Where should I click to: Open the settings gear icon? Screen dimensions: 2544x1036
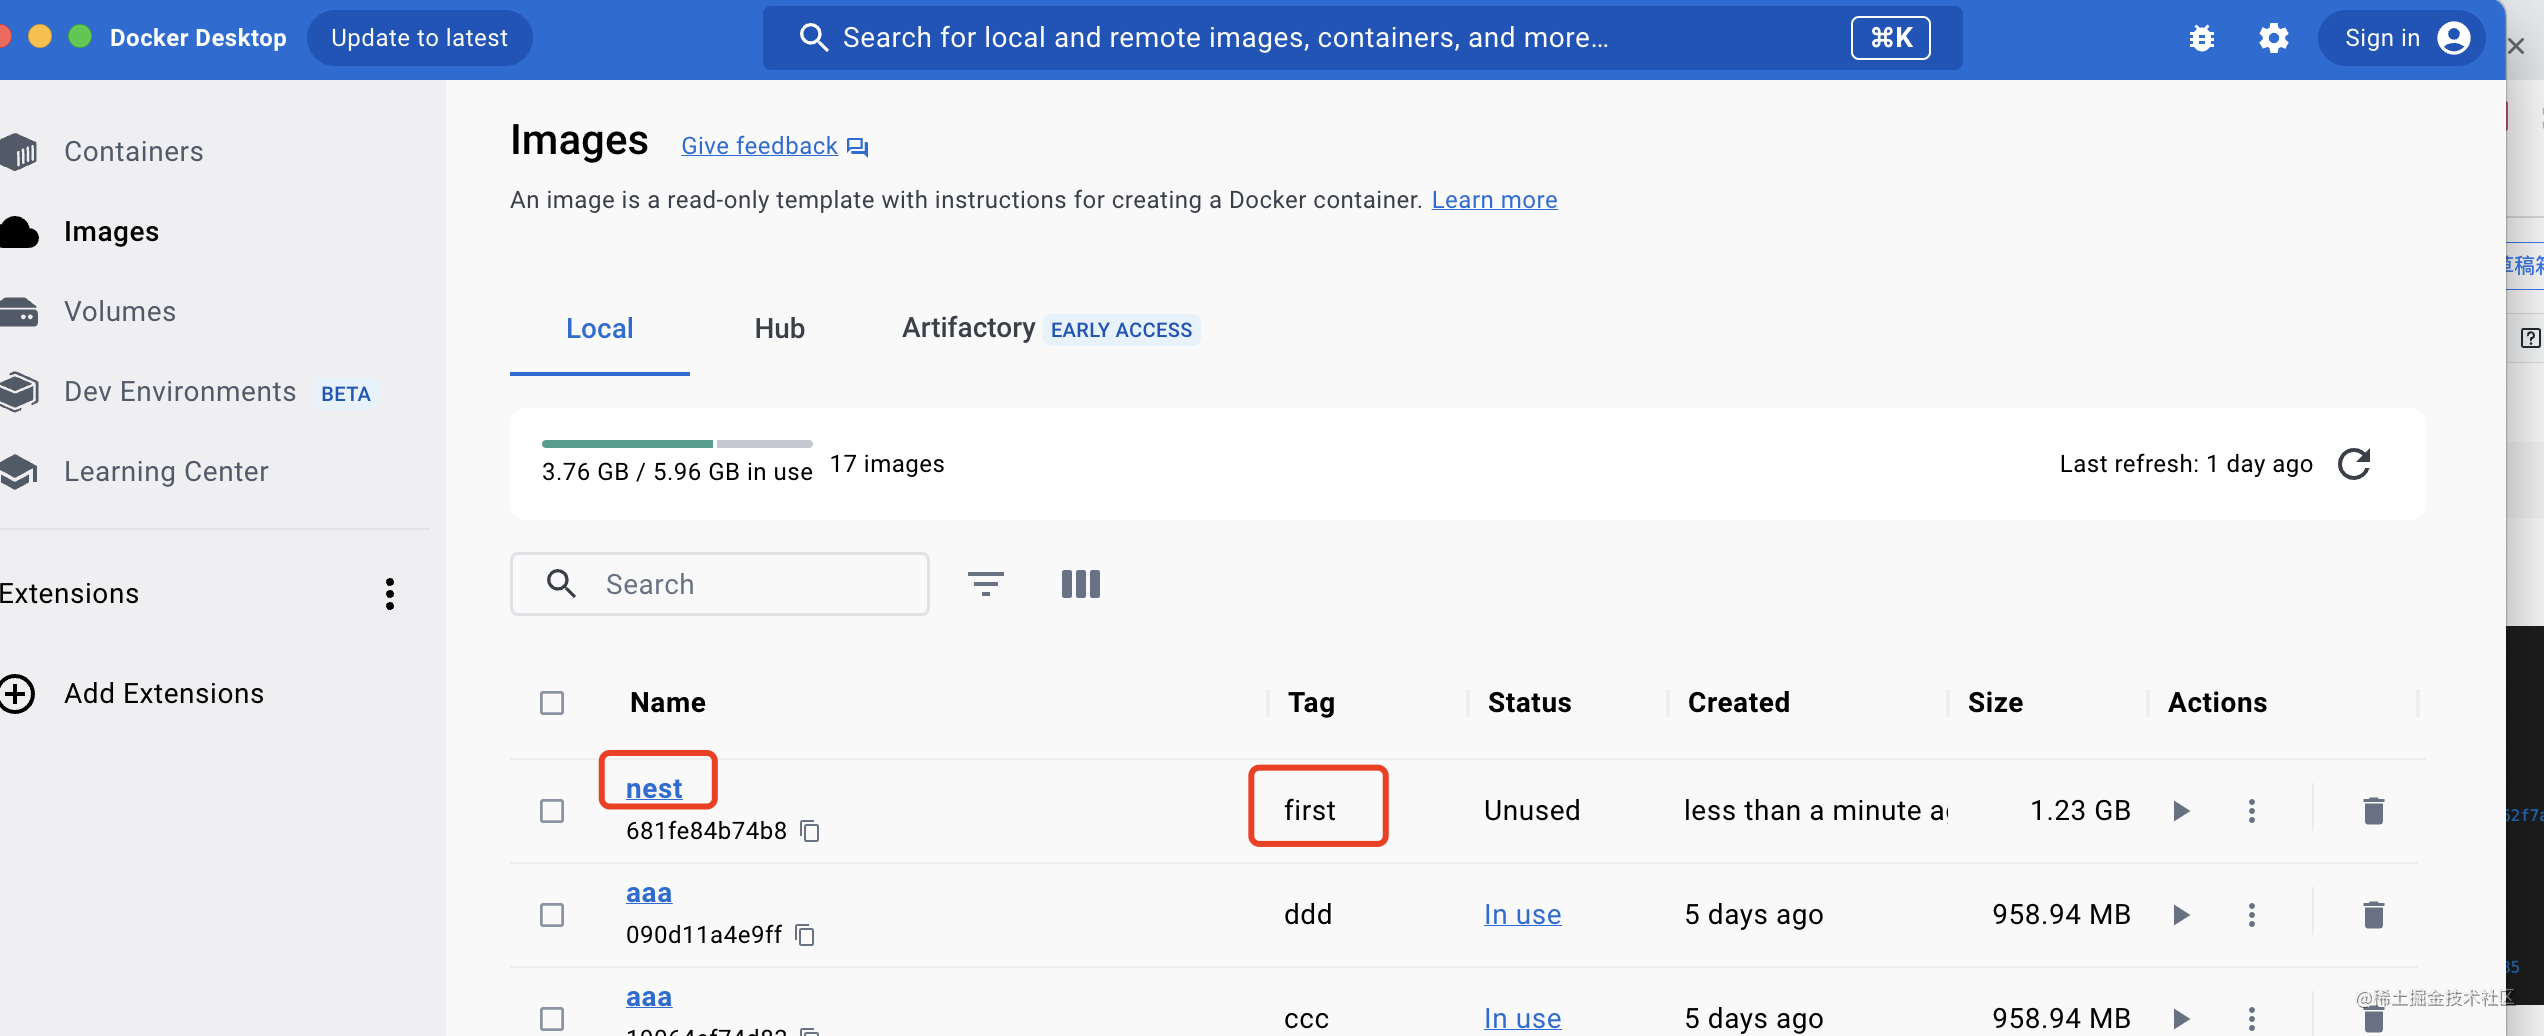2273,38
